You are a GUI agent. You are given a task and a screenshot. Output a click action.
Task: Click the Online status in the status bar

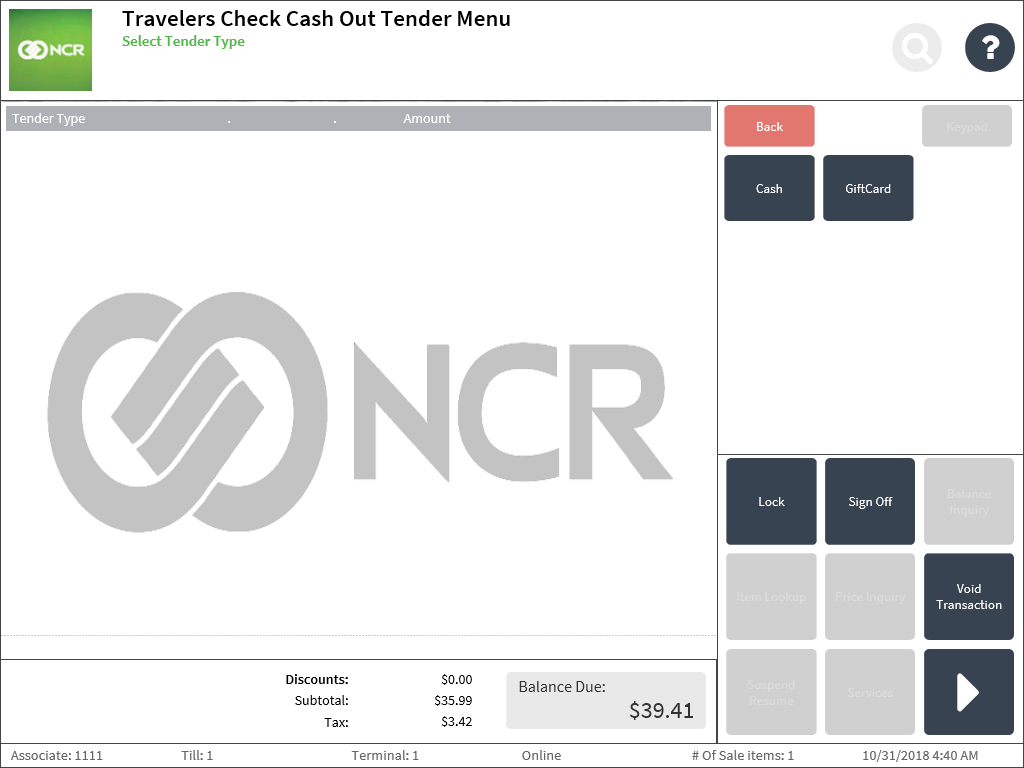tap(541, 756)
